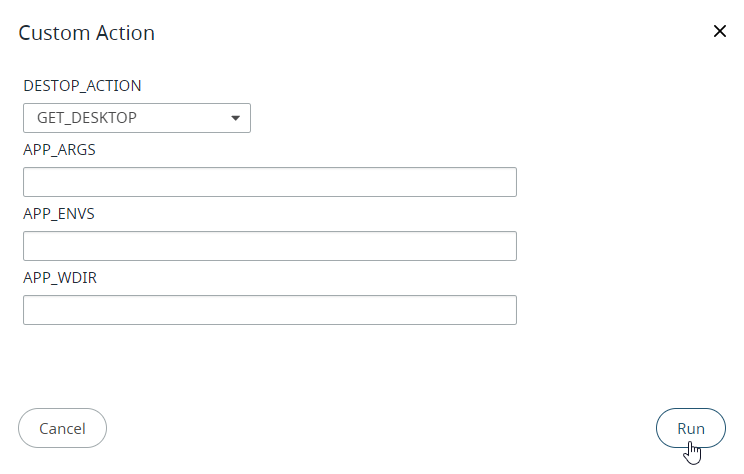The image size is (744, 474).
Task: Click the right end of the APP_ARGS field
Action: tap(500, 182)
